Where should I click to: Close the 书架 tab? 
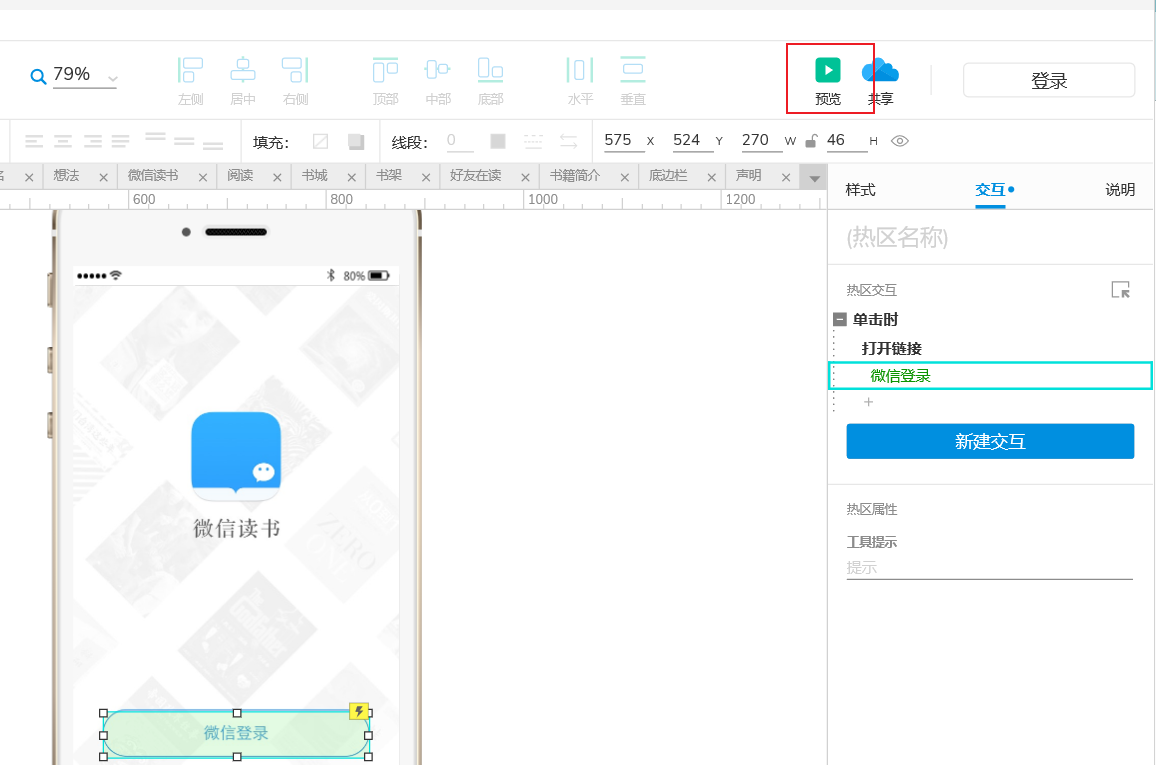tap(426, 178)
